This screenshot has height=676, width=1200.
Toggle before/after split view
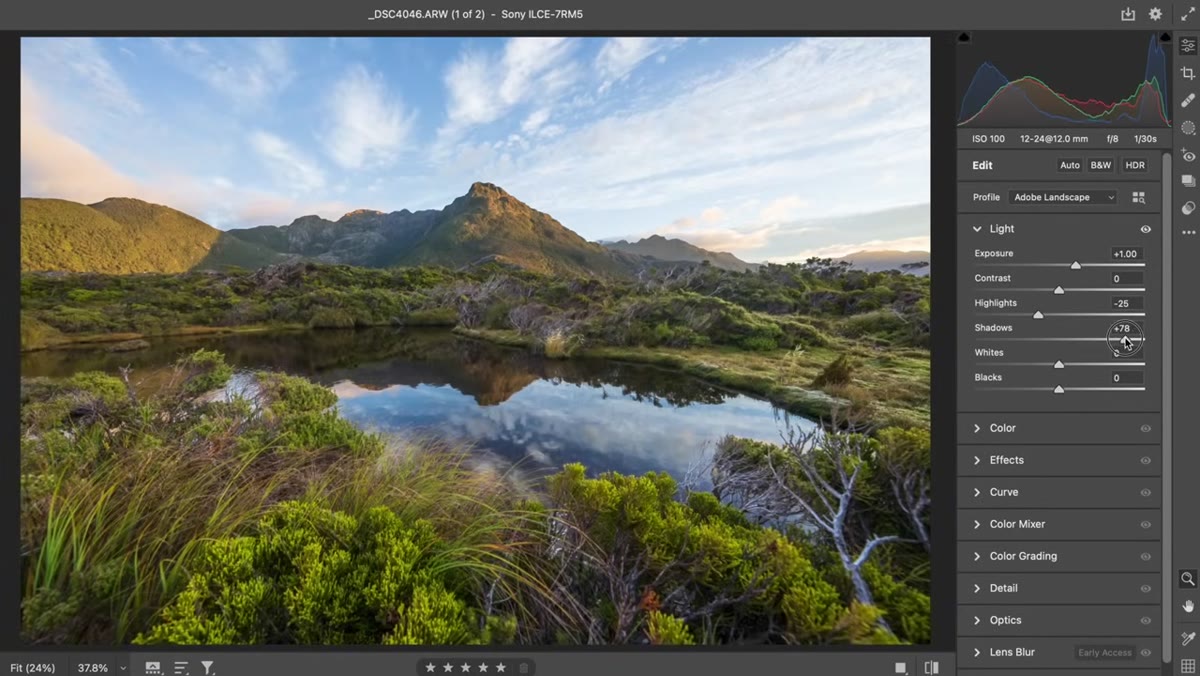coord(932,667)
